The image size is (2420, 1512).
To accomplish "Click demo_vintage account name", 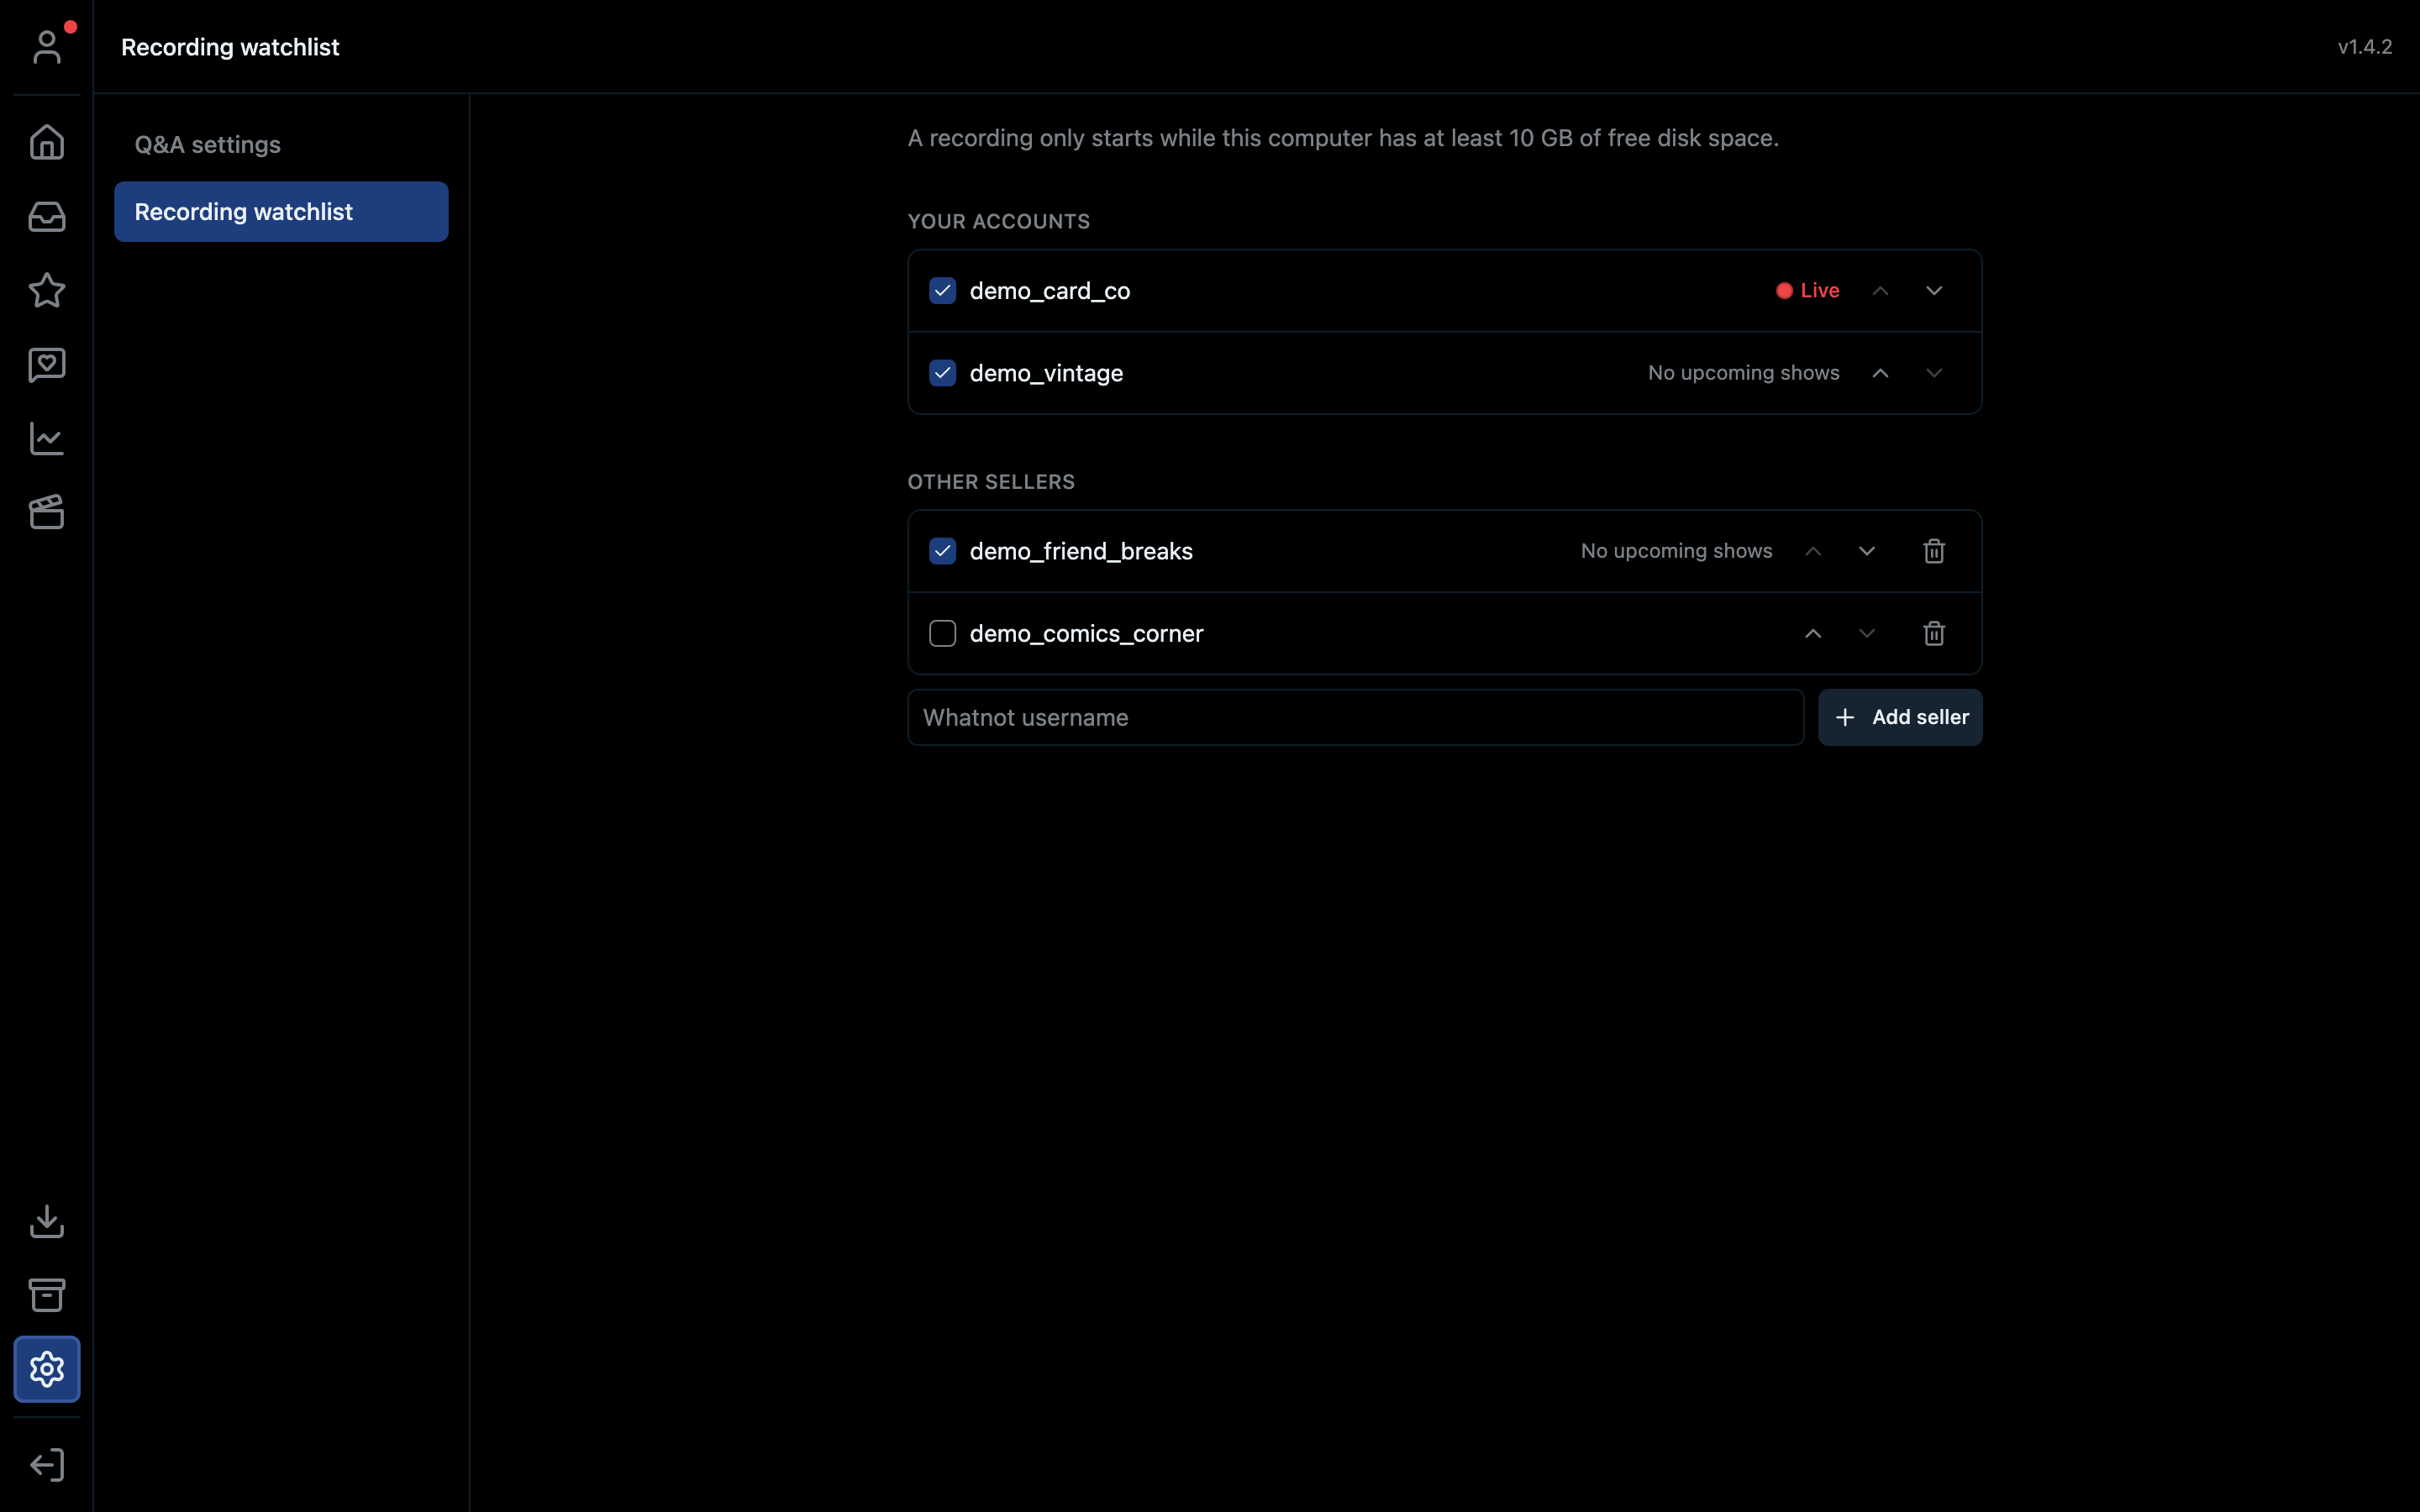I will (x=1046, y=373).
